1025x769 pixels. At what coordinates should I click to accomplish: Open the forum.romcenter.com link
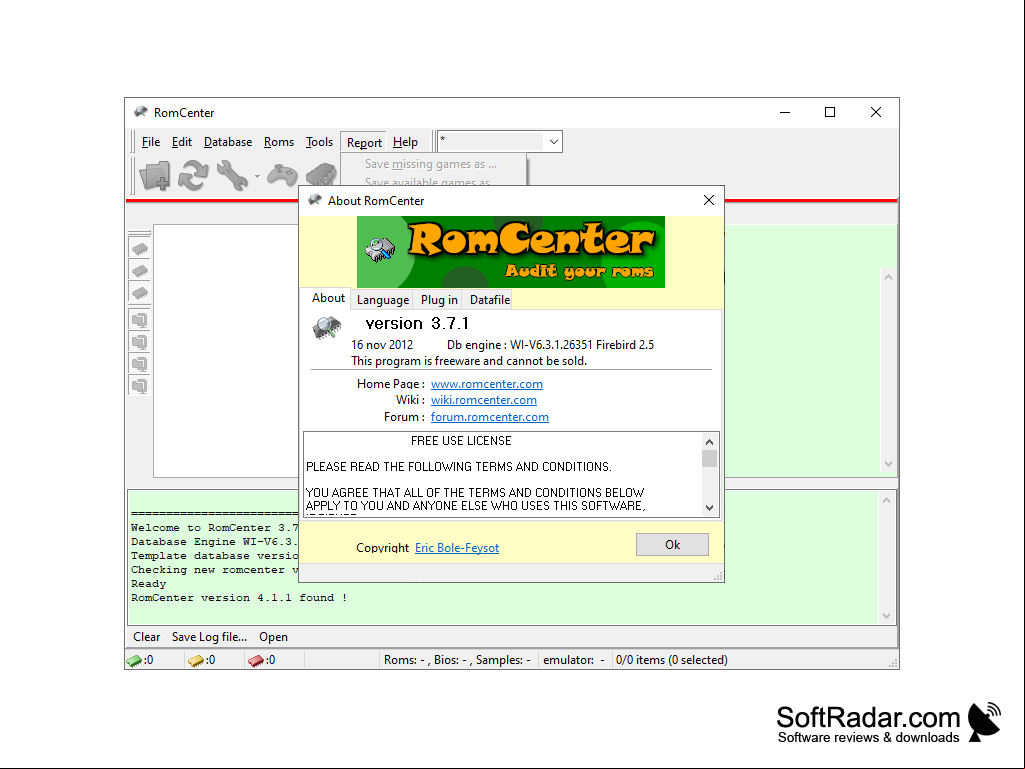click(490, 417)
